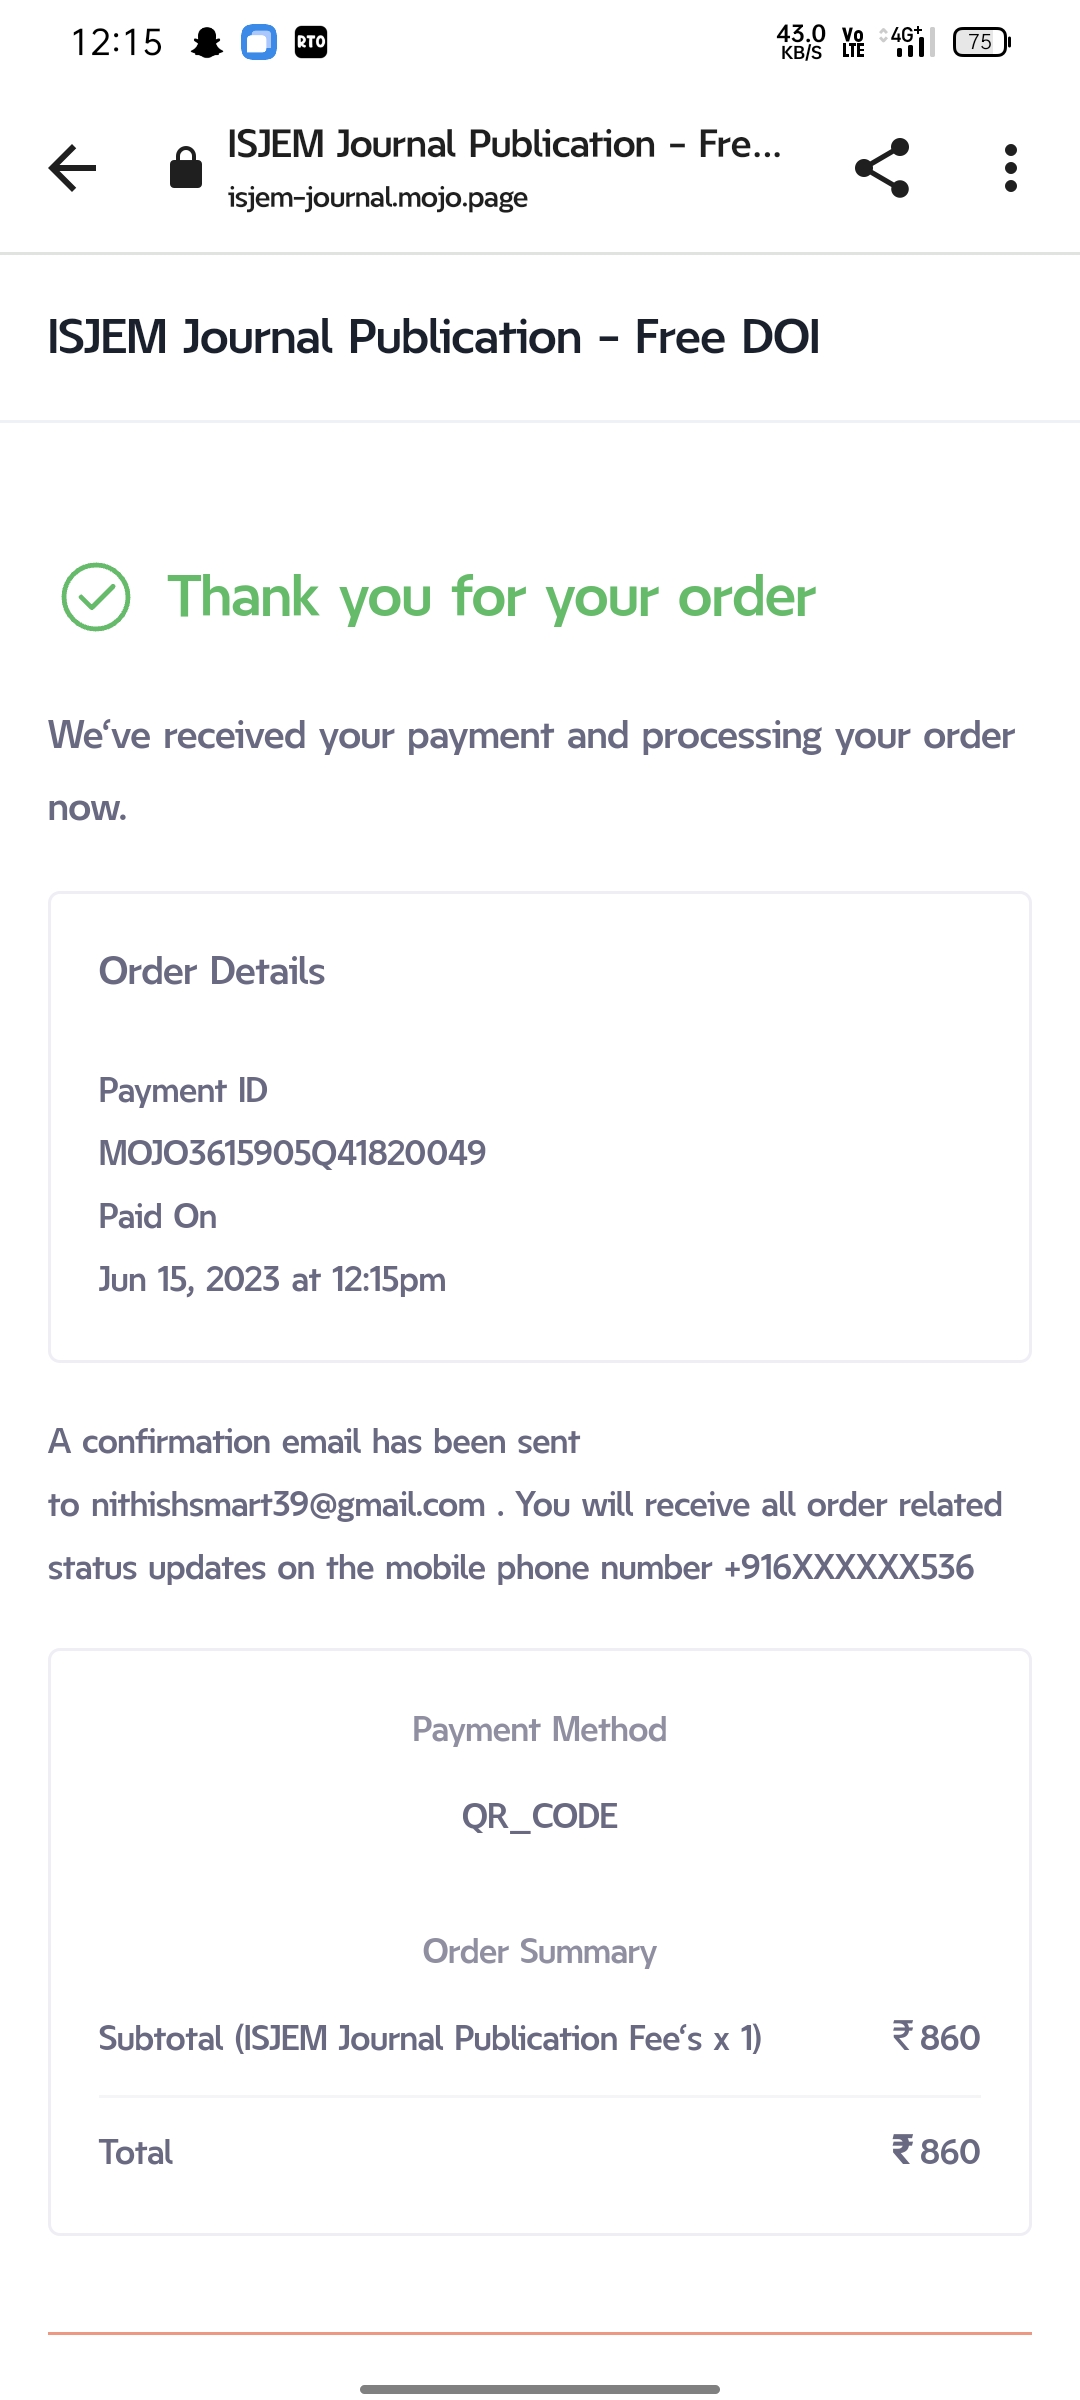Screen dimensions: 1080x2400
Task: Tap the Snapchat notification icon
Action: [207, 42]
